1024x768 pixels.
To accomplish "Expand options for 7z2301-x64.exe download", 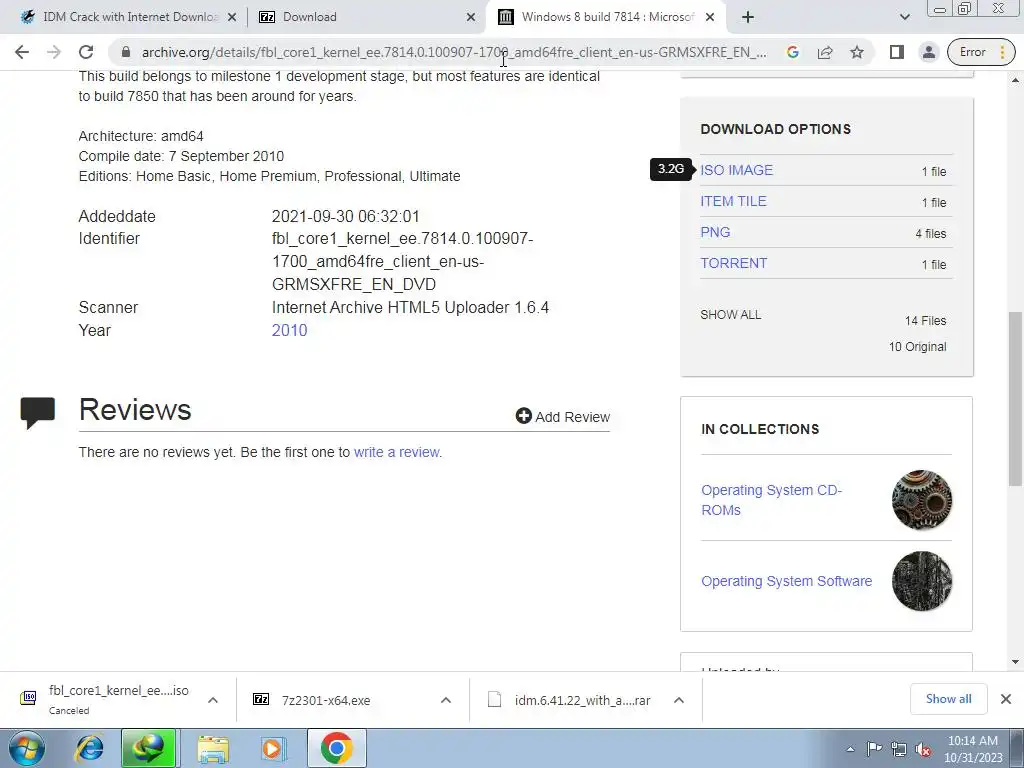I will (x=446, y=700).
